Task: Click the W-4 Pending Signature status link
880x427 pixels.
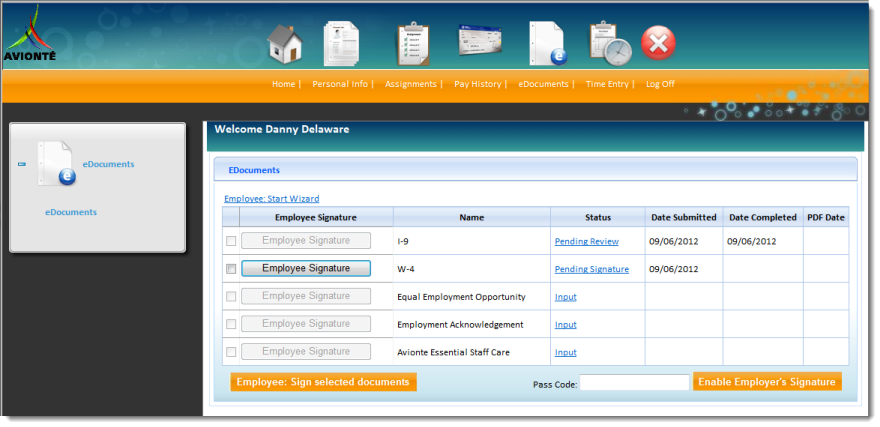Action: point(591,269)
